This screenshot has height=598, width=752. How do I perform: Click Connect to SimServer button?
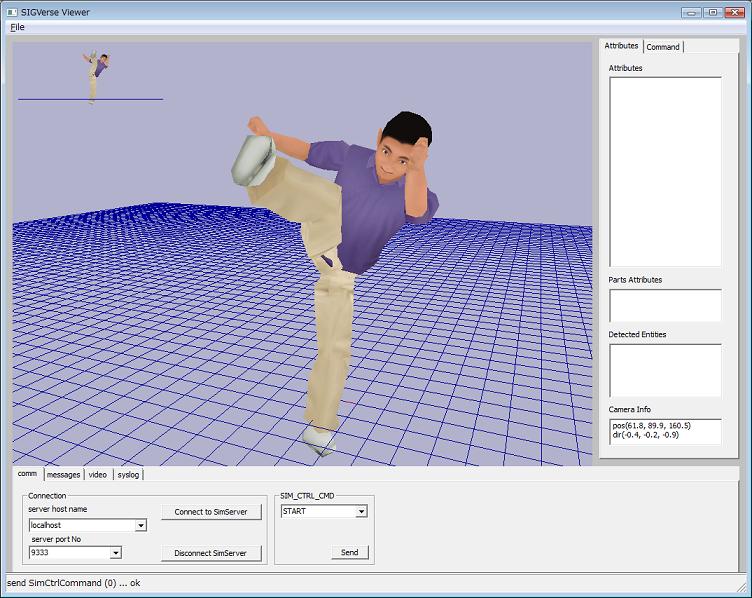[211, 512]
